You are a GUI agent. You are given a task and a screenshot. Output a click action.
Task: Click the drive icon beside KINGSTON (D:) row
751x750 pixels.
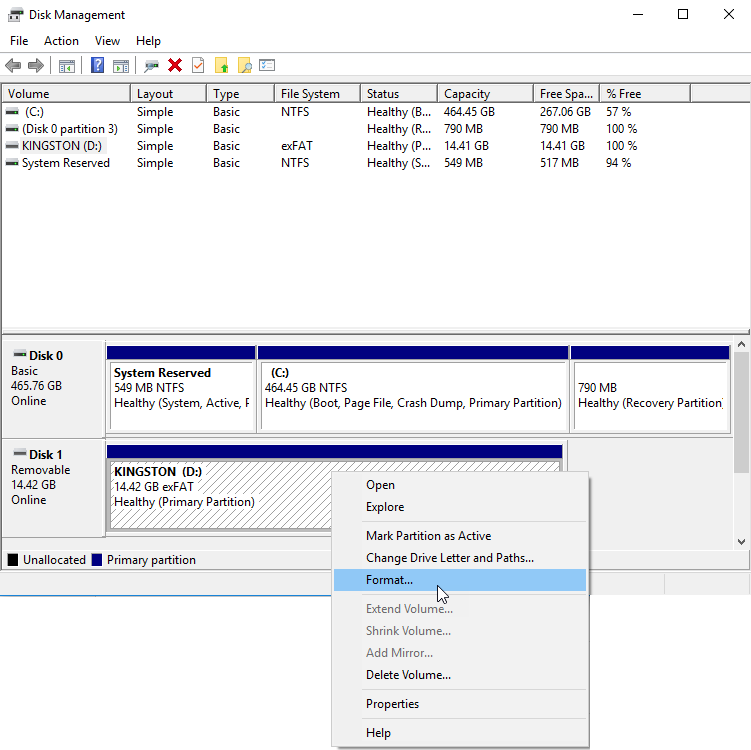pos(12,146)
